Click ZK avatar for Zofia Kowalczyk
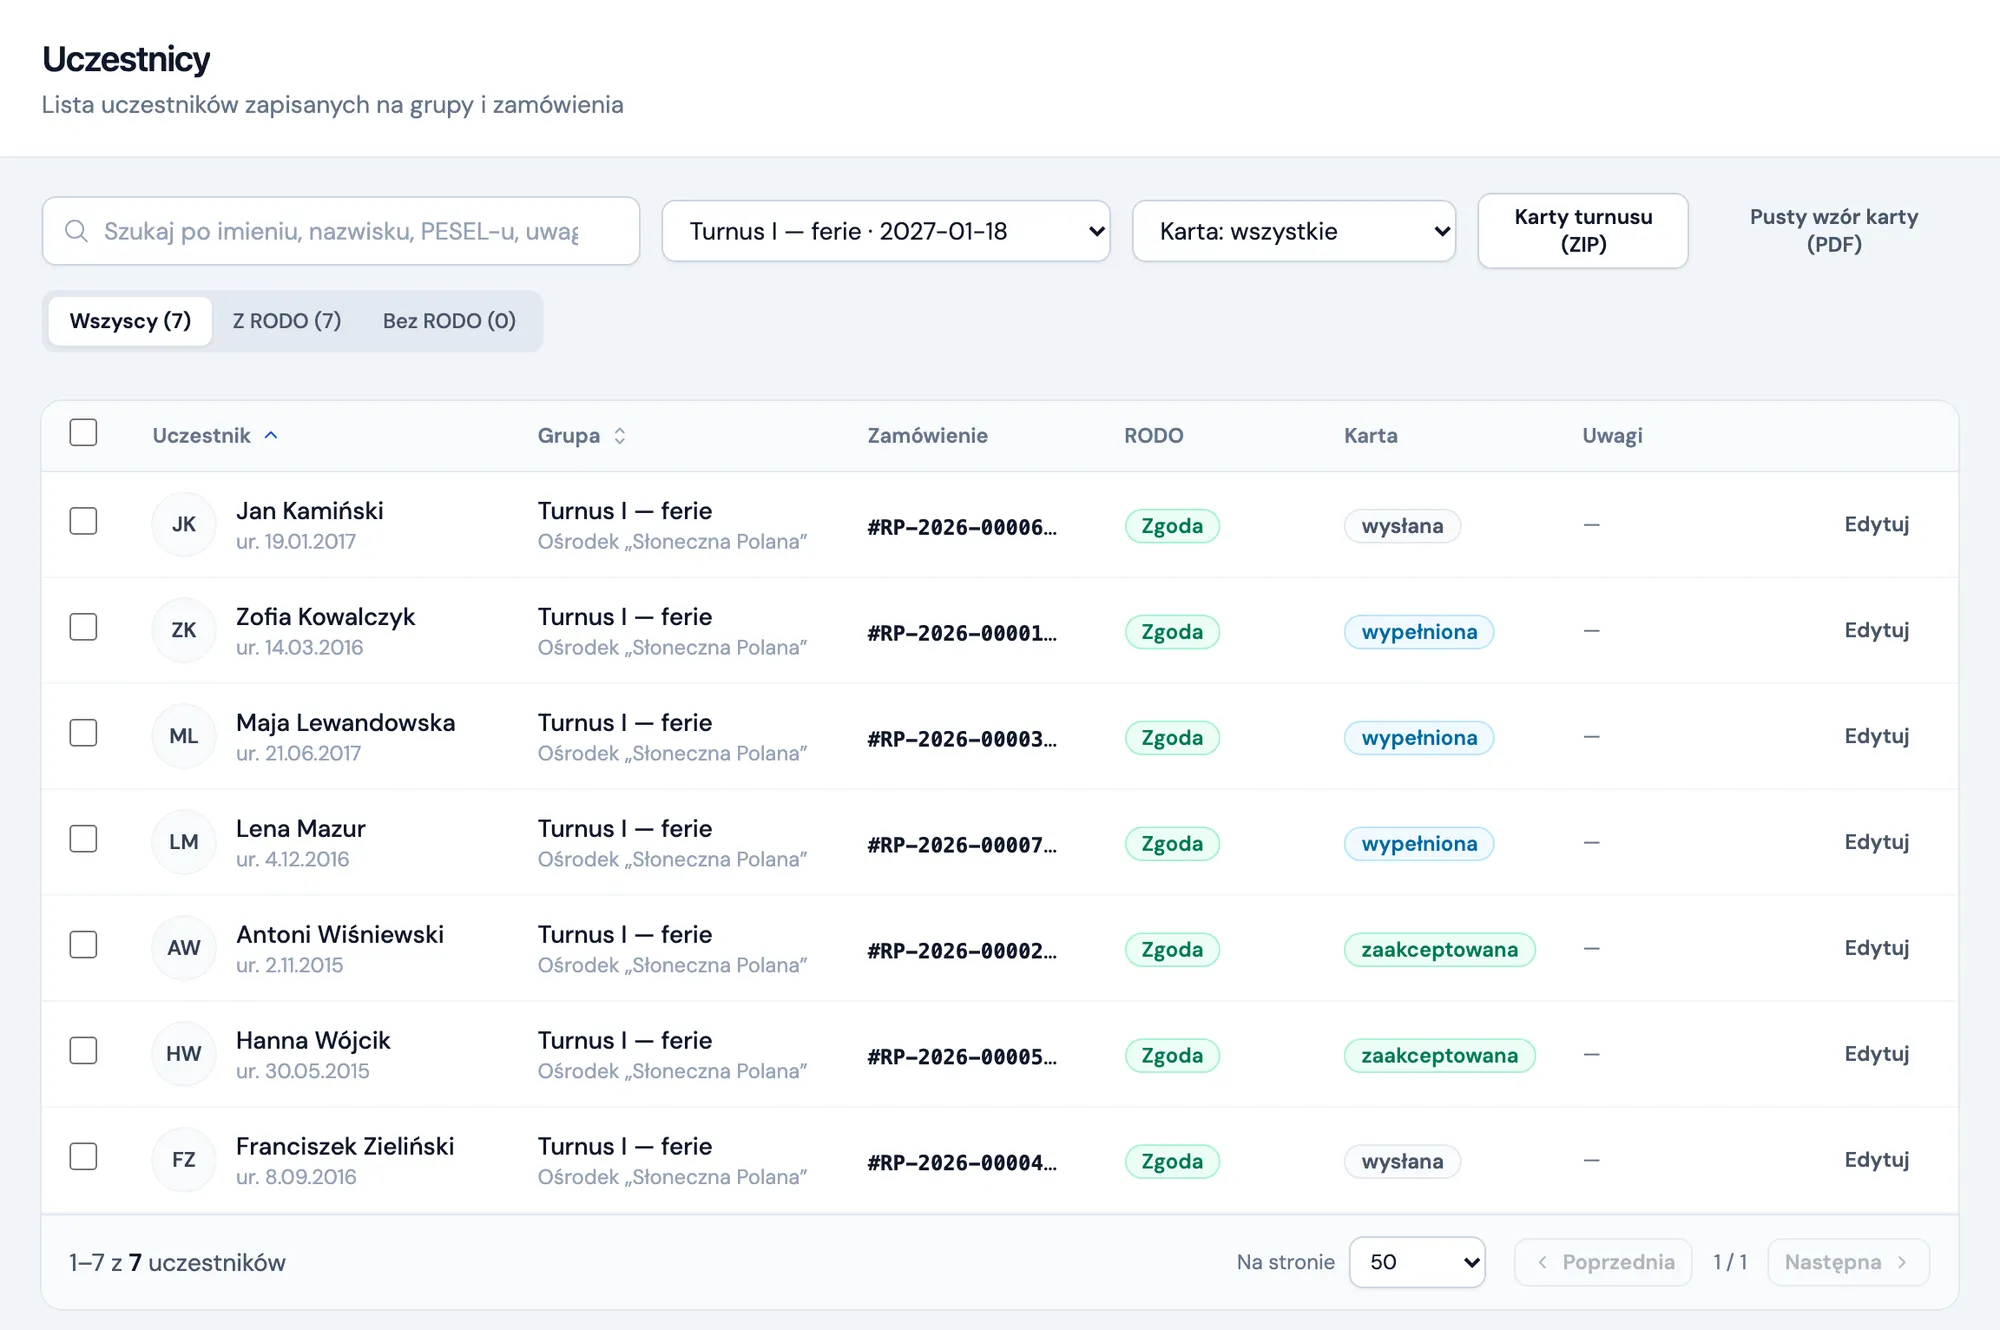Image resolution: width=2000 pixels, height=1330 pixels. 184,630
